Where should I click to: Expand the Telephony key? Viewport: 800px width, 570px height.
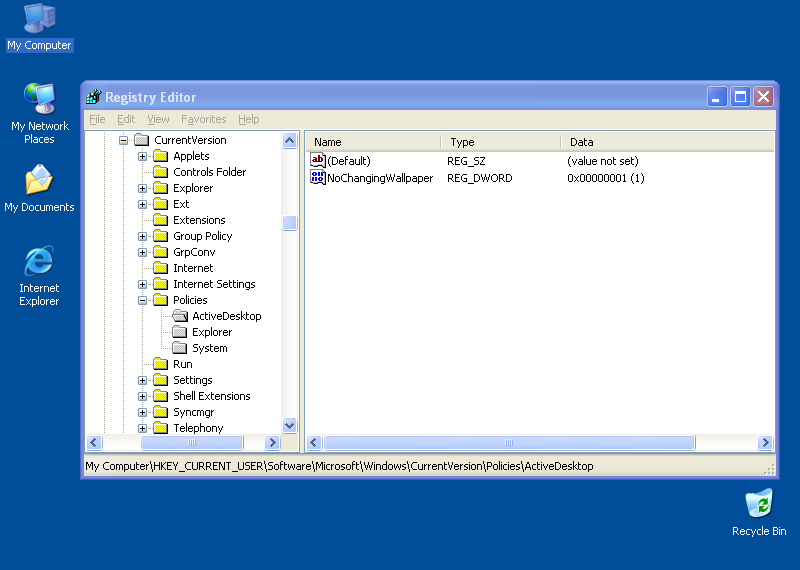[142, 428]
